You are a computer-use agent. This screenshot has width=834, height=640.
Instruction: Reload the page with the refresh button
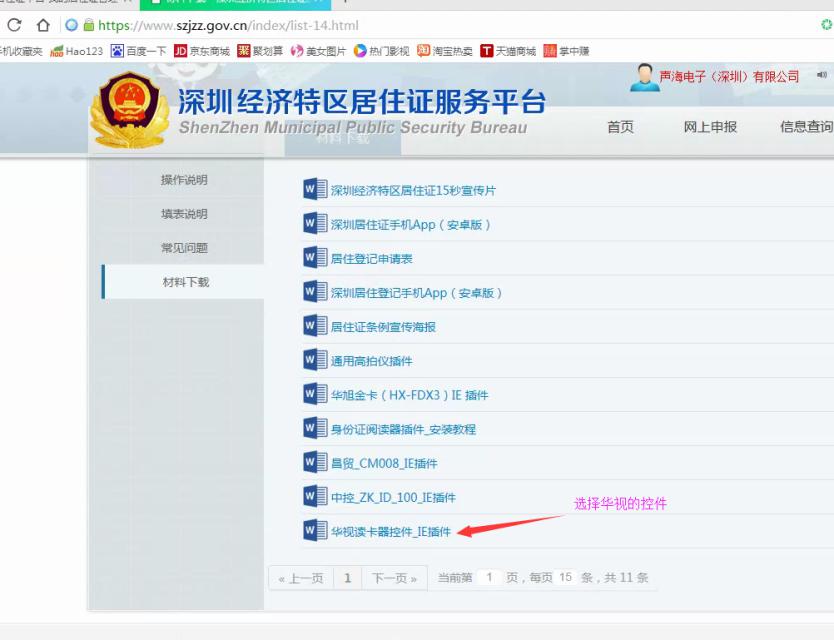click(14, 25)
